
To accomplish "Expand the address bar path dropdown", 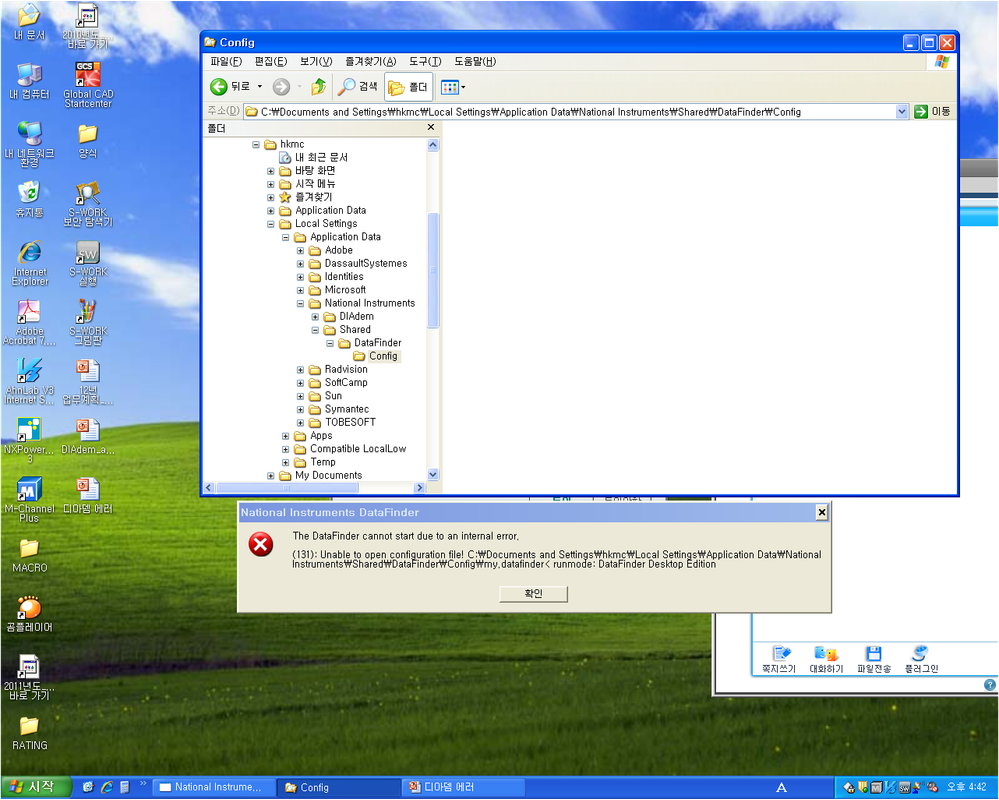I will [x=902, y=112].
